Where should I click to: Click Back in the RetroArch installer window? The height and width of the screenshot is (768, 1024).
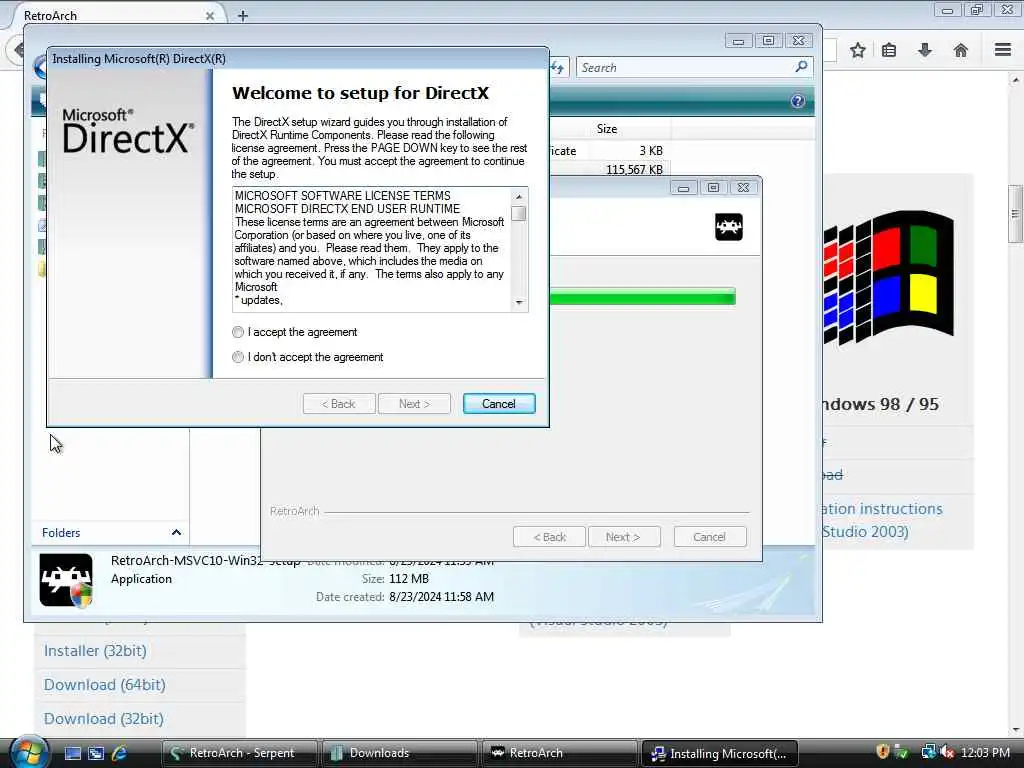coord(549,537)
